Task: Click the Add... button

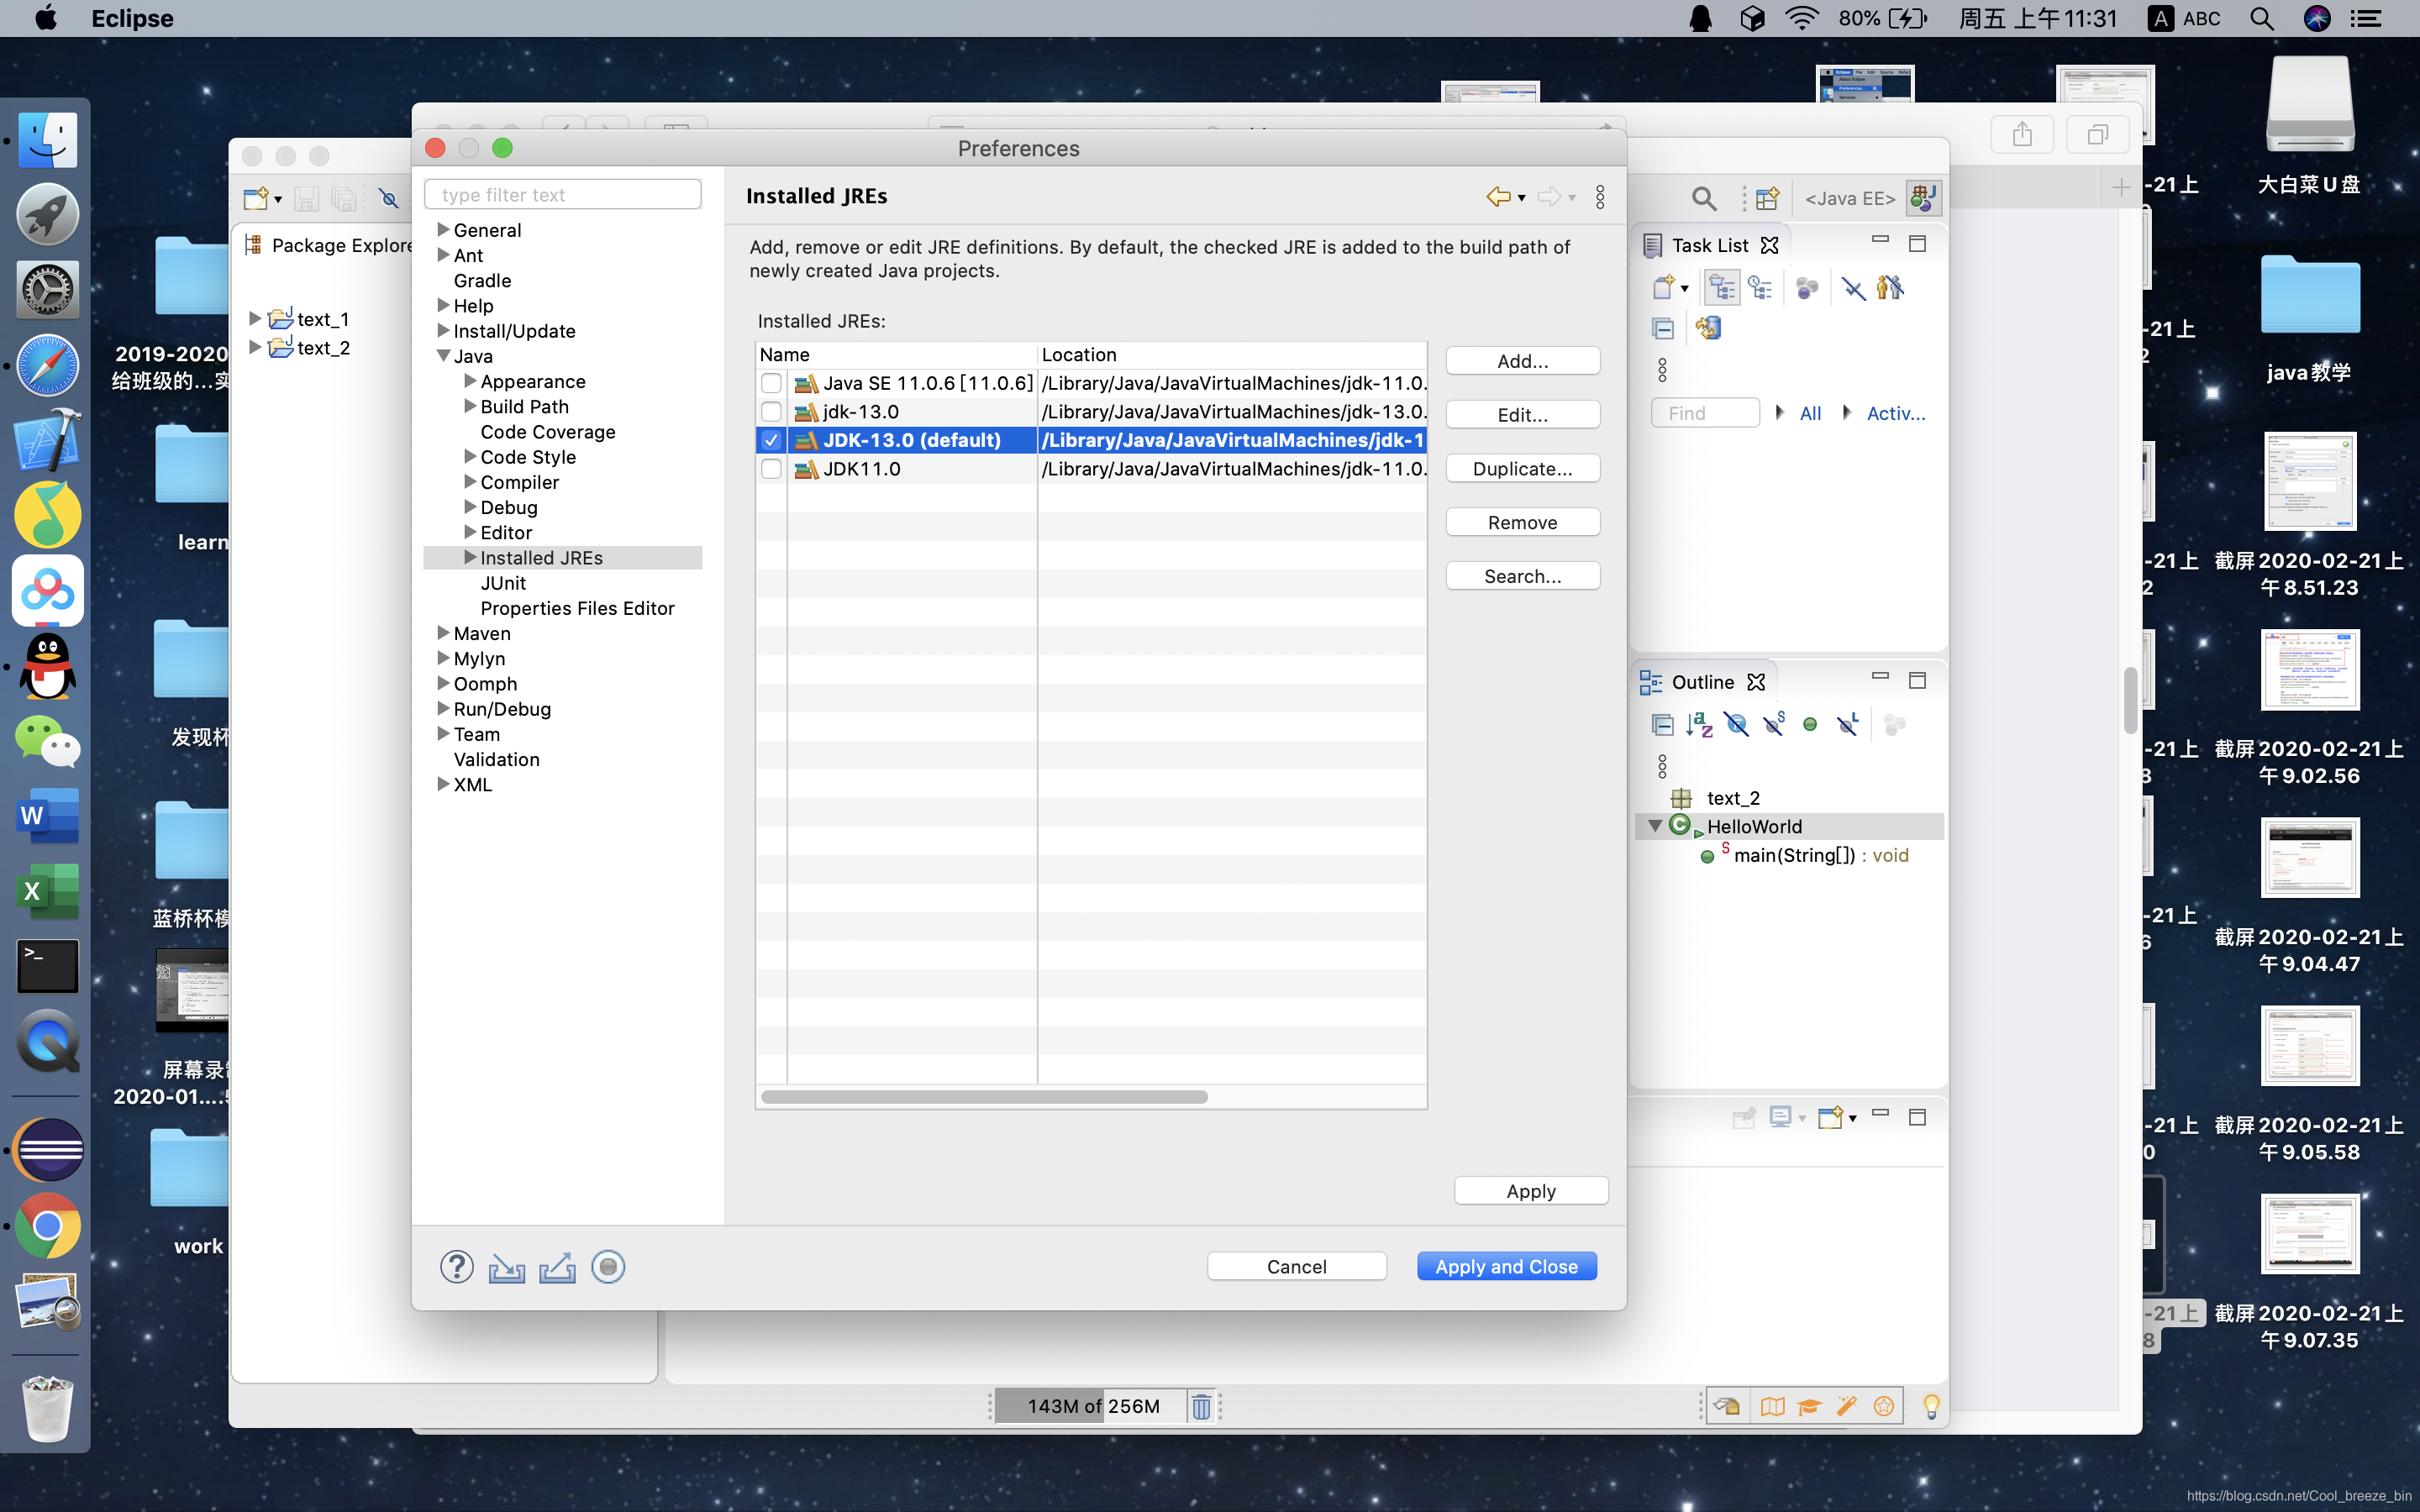Action: click(1522, 361)
